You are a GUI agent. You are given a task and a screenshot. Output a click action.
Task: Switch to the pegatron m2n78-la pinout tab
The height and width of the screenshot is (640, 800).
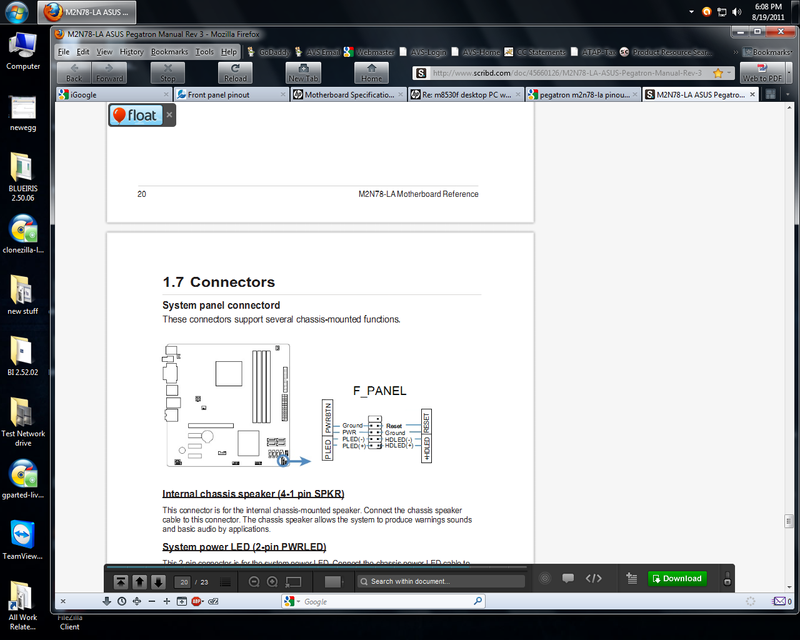click(x=583, y=94)
